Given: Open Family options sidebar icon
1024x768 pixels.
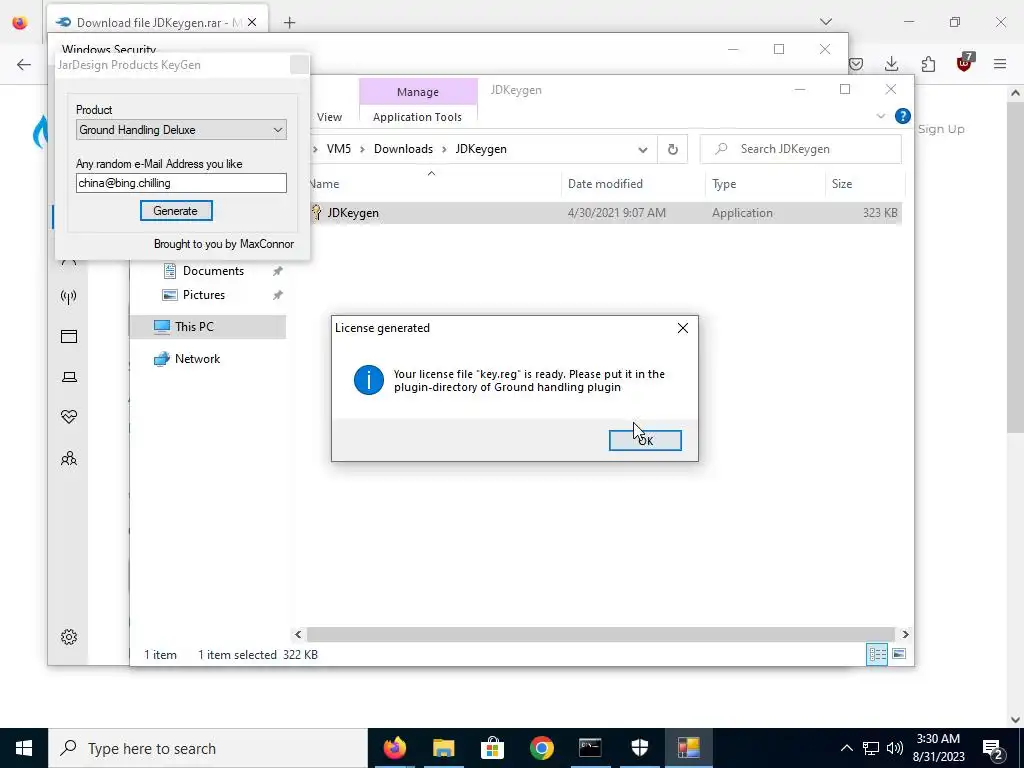Looking at the screenshot, I should [x=69, y=458].
